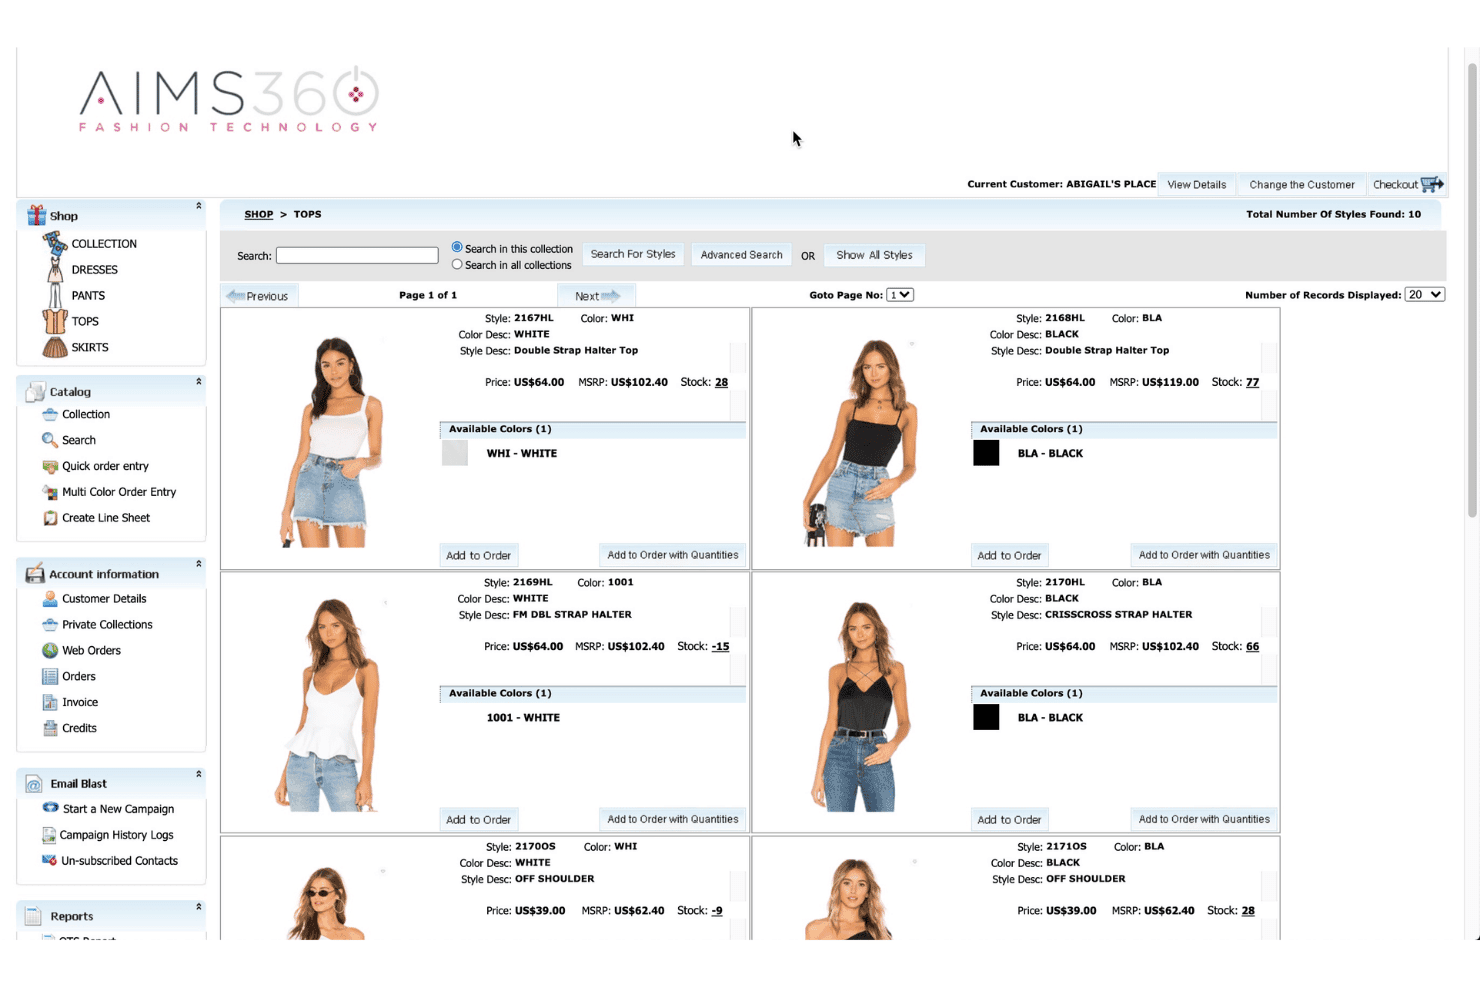
Task: Click the Catalog Search magnifier icon
Action: pos(50,440)
